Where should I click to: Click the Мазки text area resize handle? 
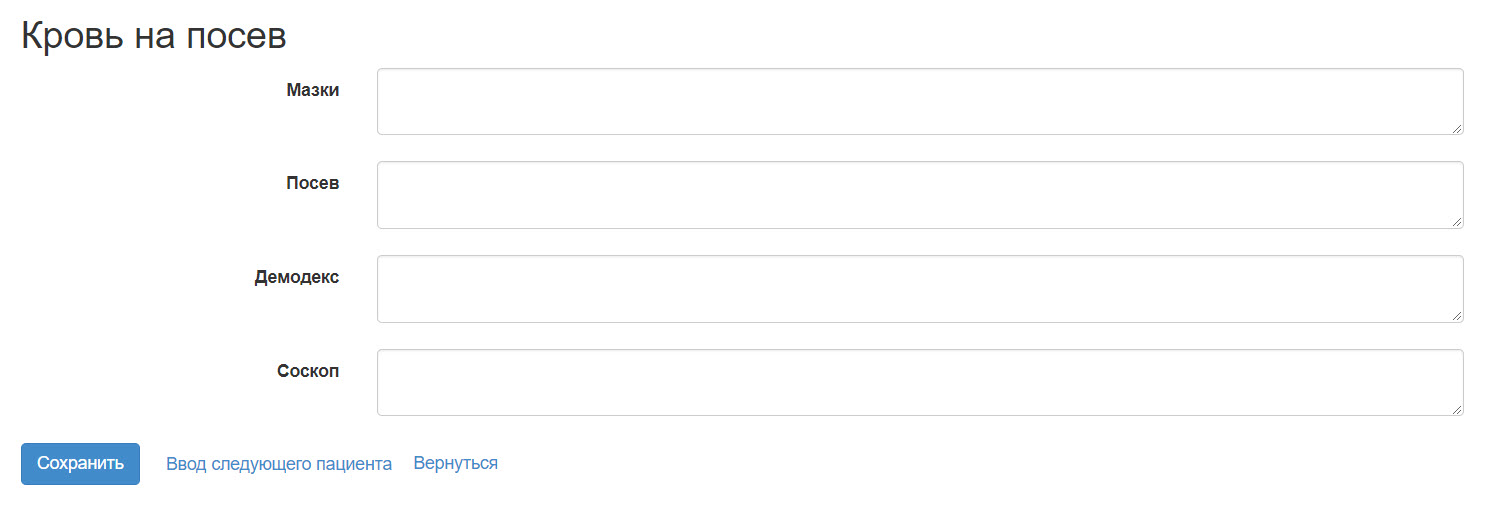(1457, 128)
